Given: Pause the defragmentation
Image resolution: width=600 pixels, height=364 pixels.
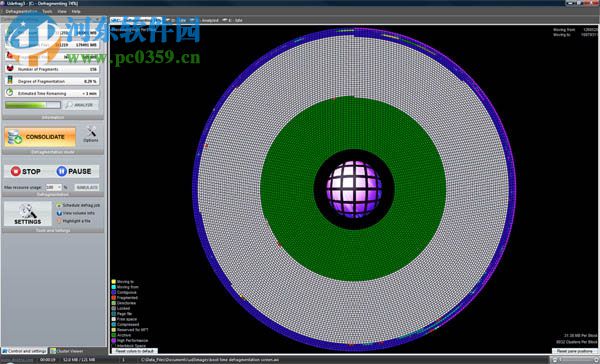Looking at the screenshot, I should click(74, 171).
